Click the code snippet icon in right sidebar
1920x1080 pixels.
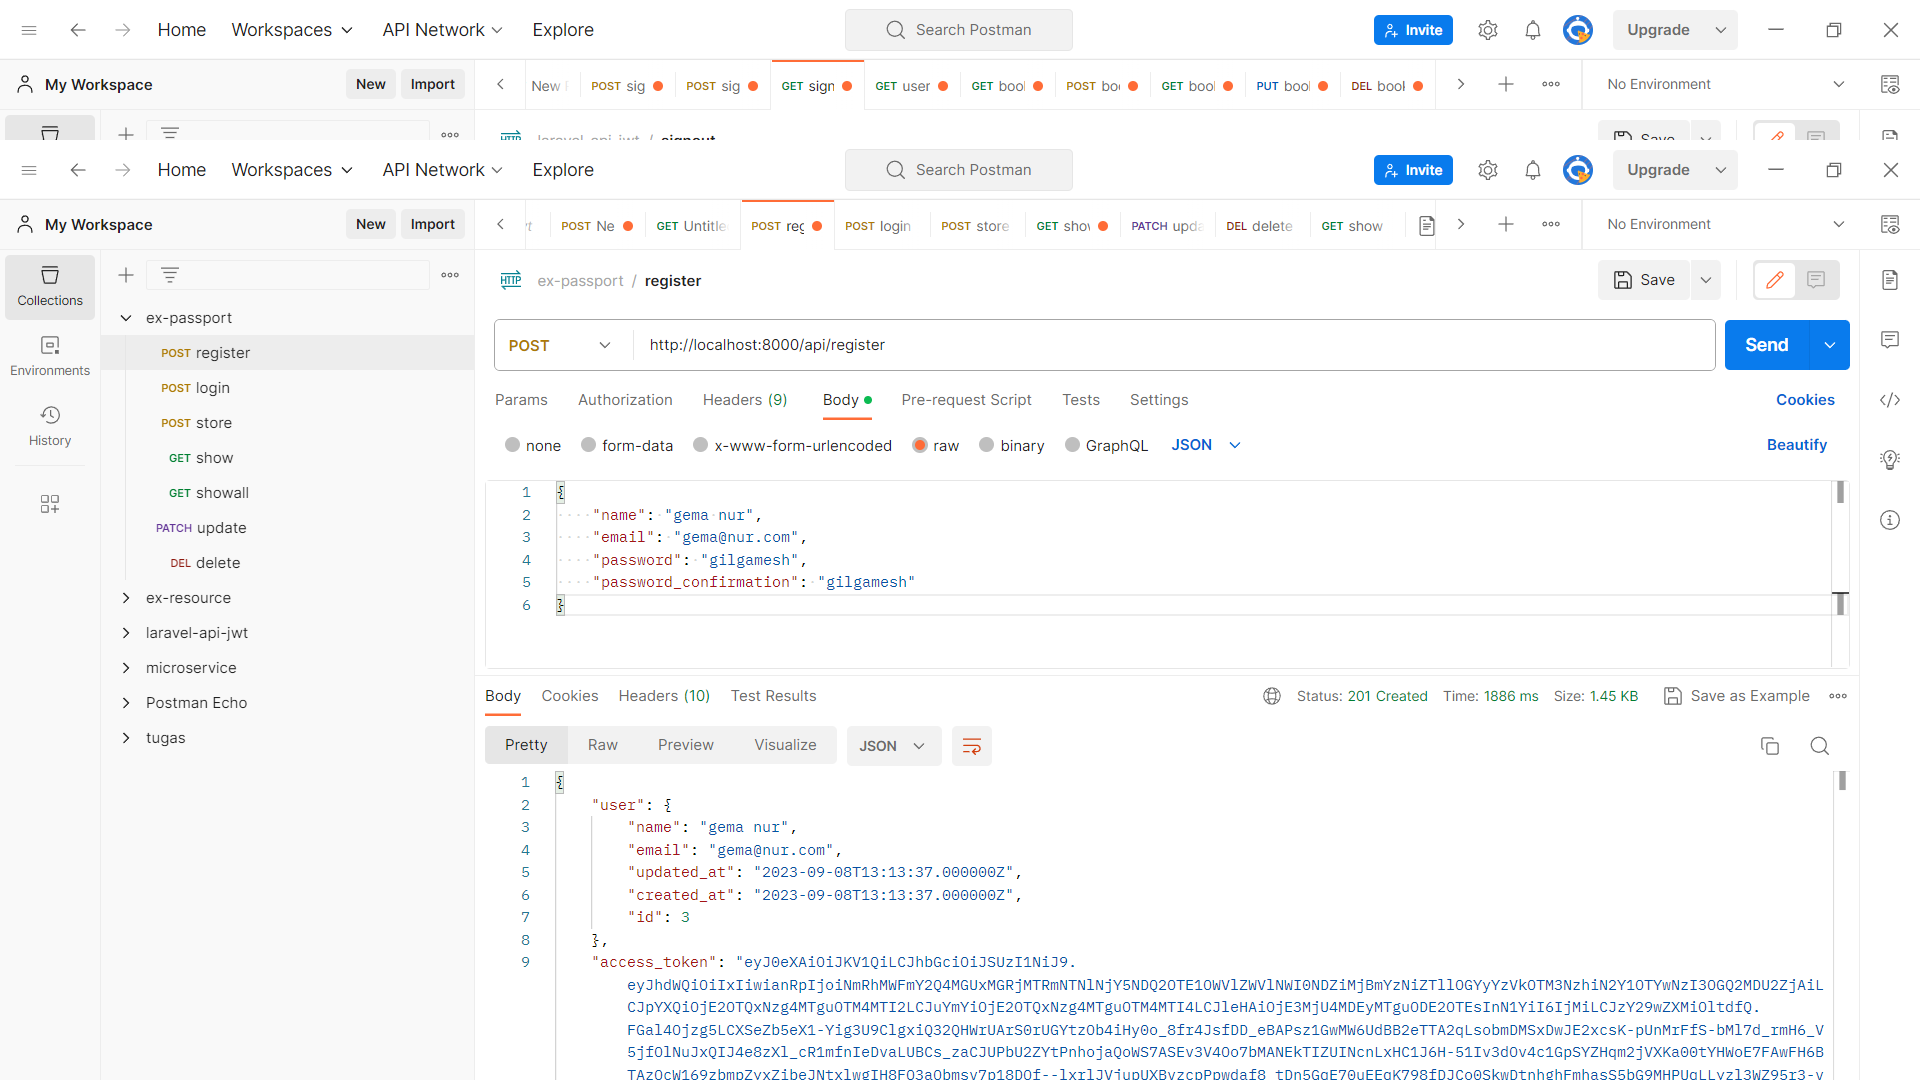tap(1889, 400)
